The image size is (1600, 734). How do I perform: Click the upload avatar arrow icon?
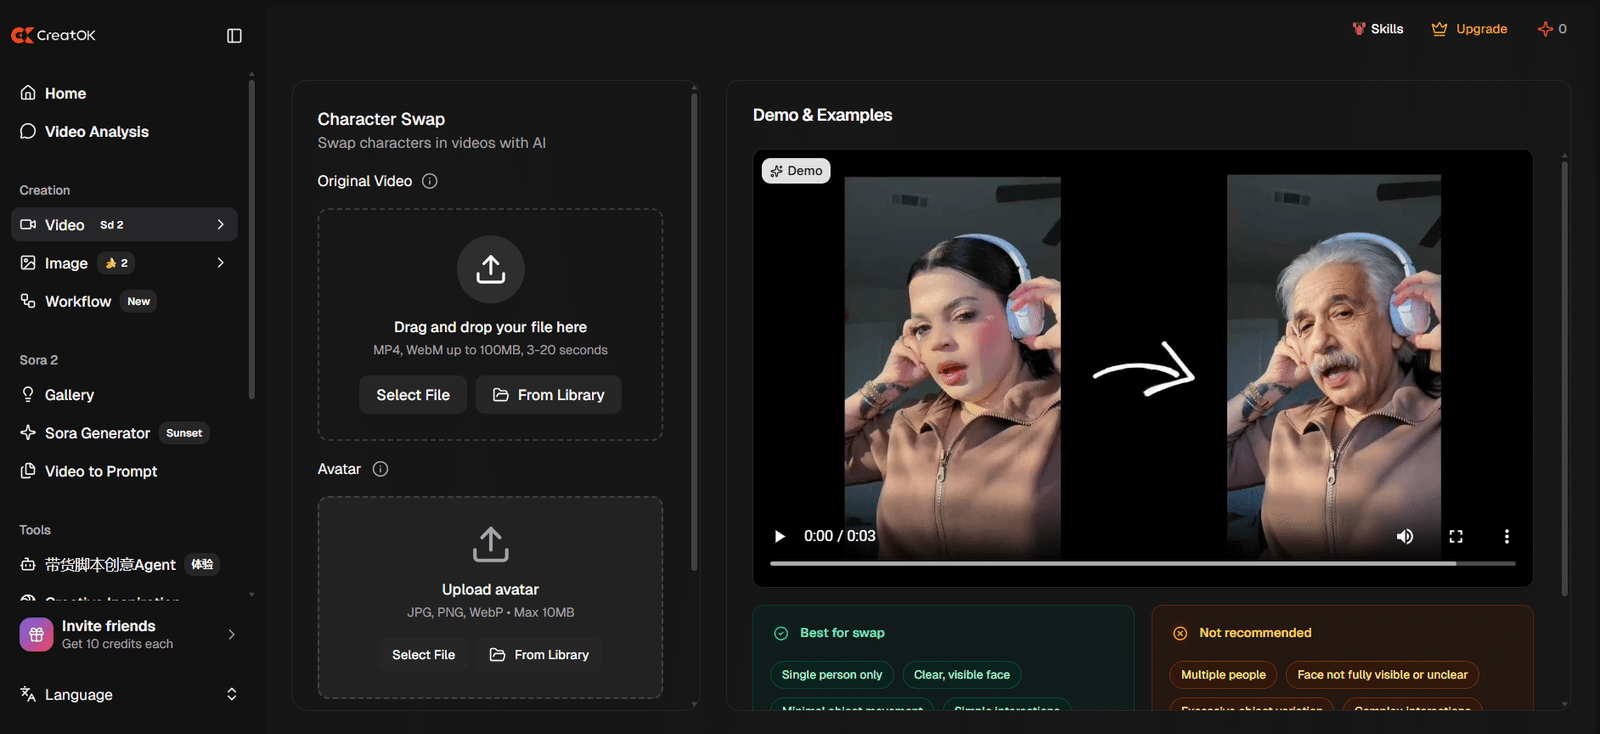490,545
